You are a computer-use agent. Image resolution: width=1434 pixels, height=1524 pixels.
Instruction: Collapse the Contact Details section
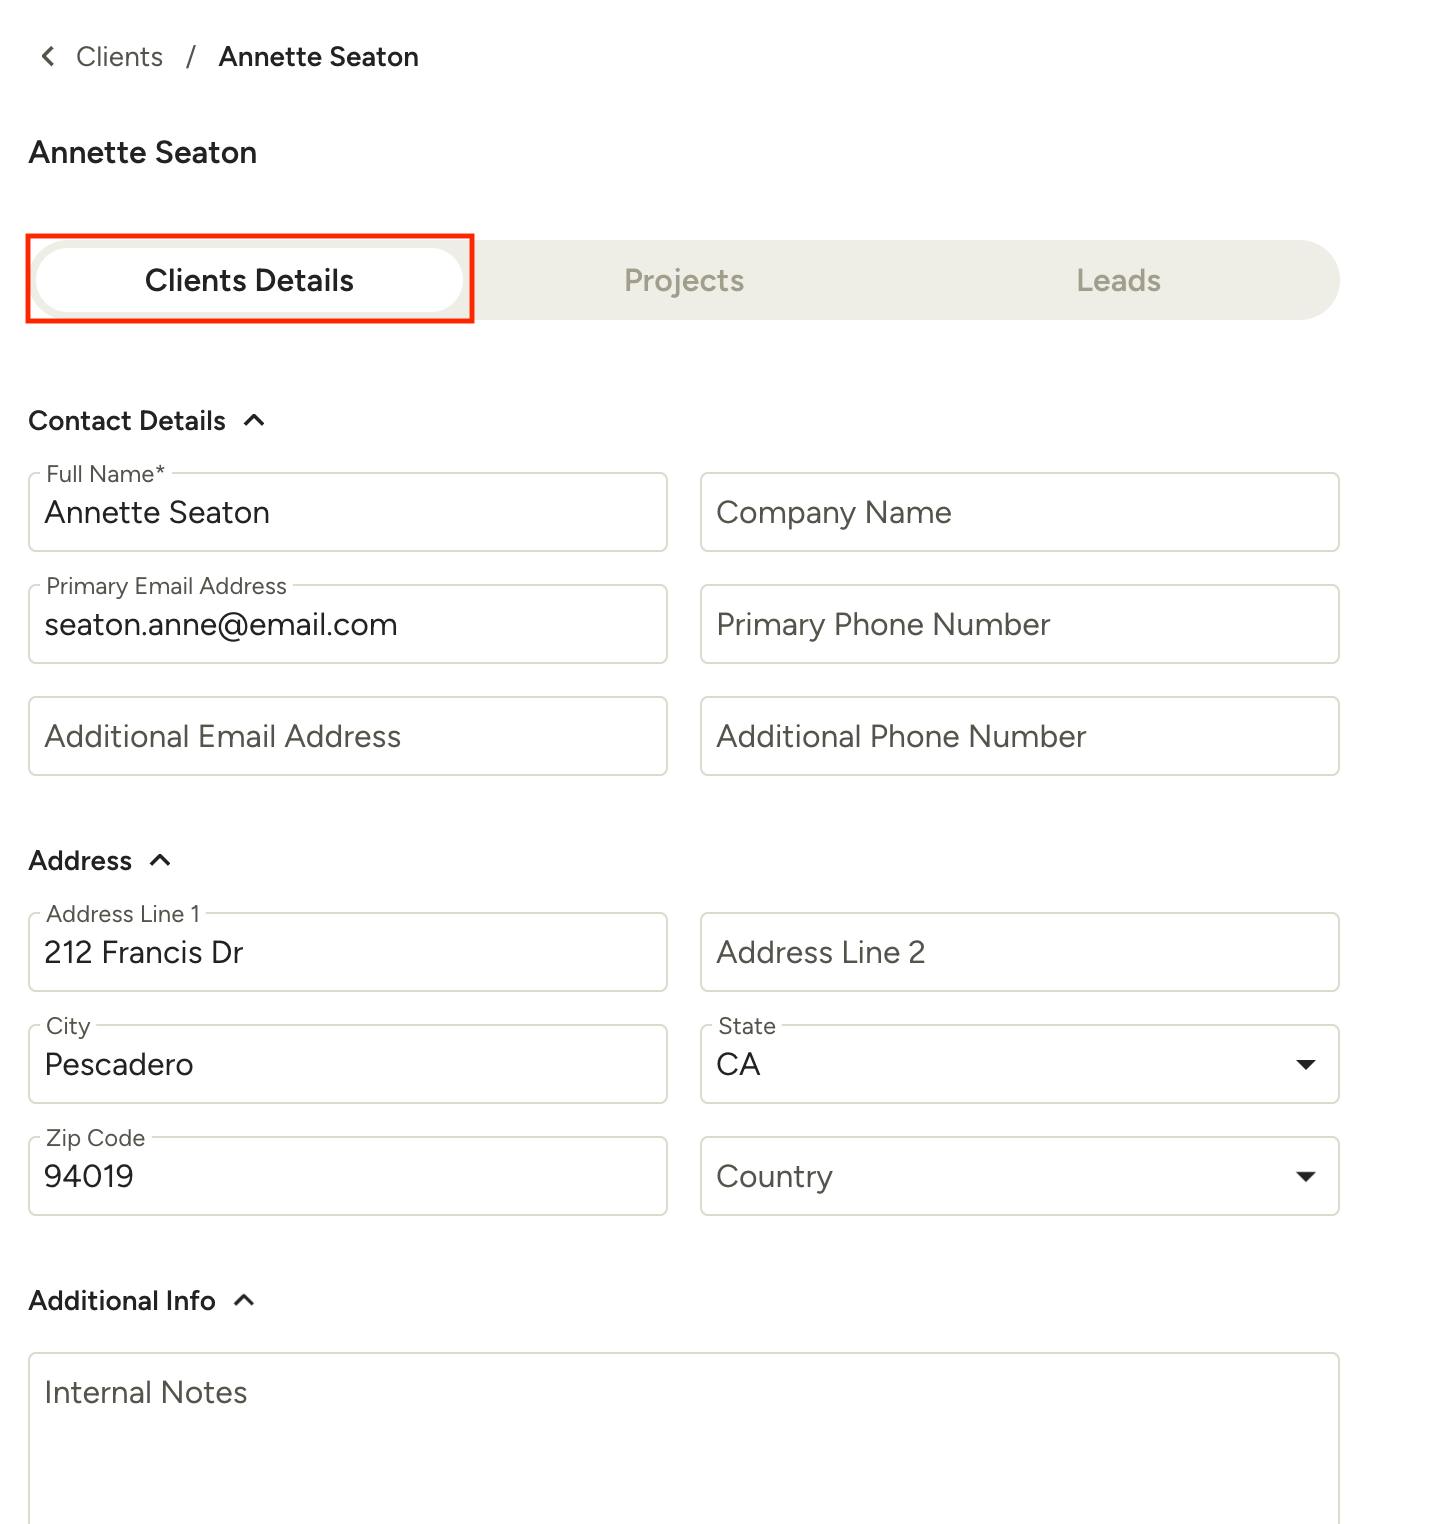[x=254, y=421]
